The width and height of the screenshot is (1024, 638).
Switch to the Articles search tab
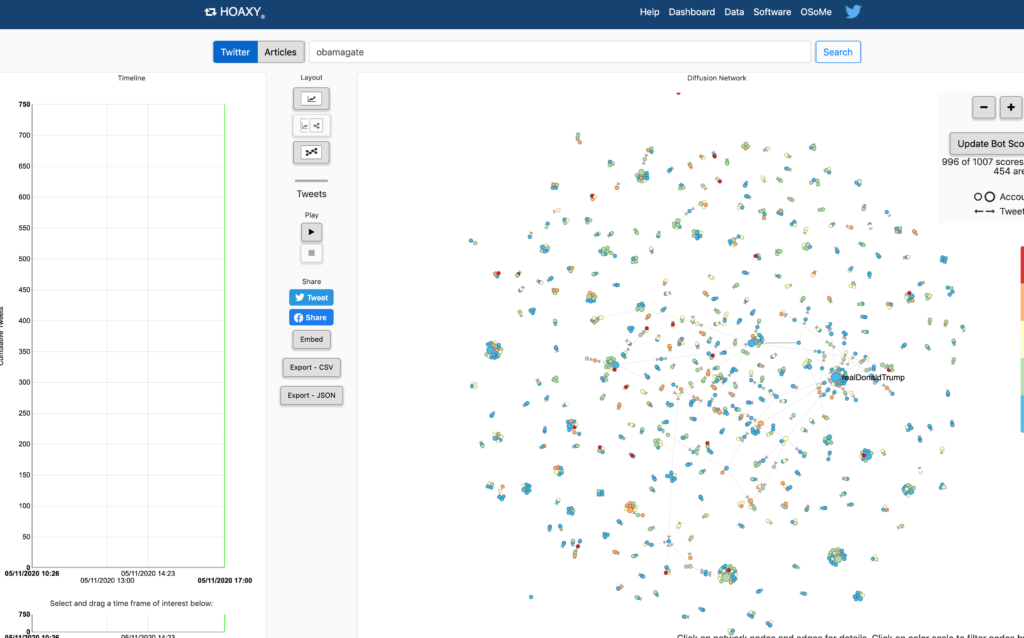[280, 52]
